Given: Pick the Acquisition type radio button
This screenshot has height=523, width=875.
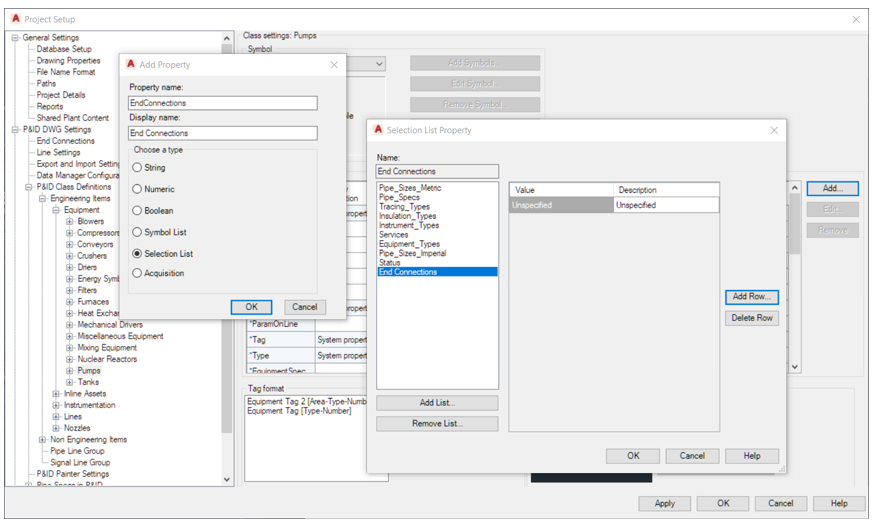Looking at the screenshot, I should [137, 273].
